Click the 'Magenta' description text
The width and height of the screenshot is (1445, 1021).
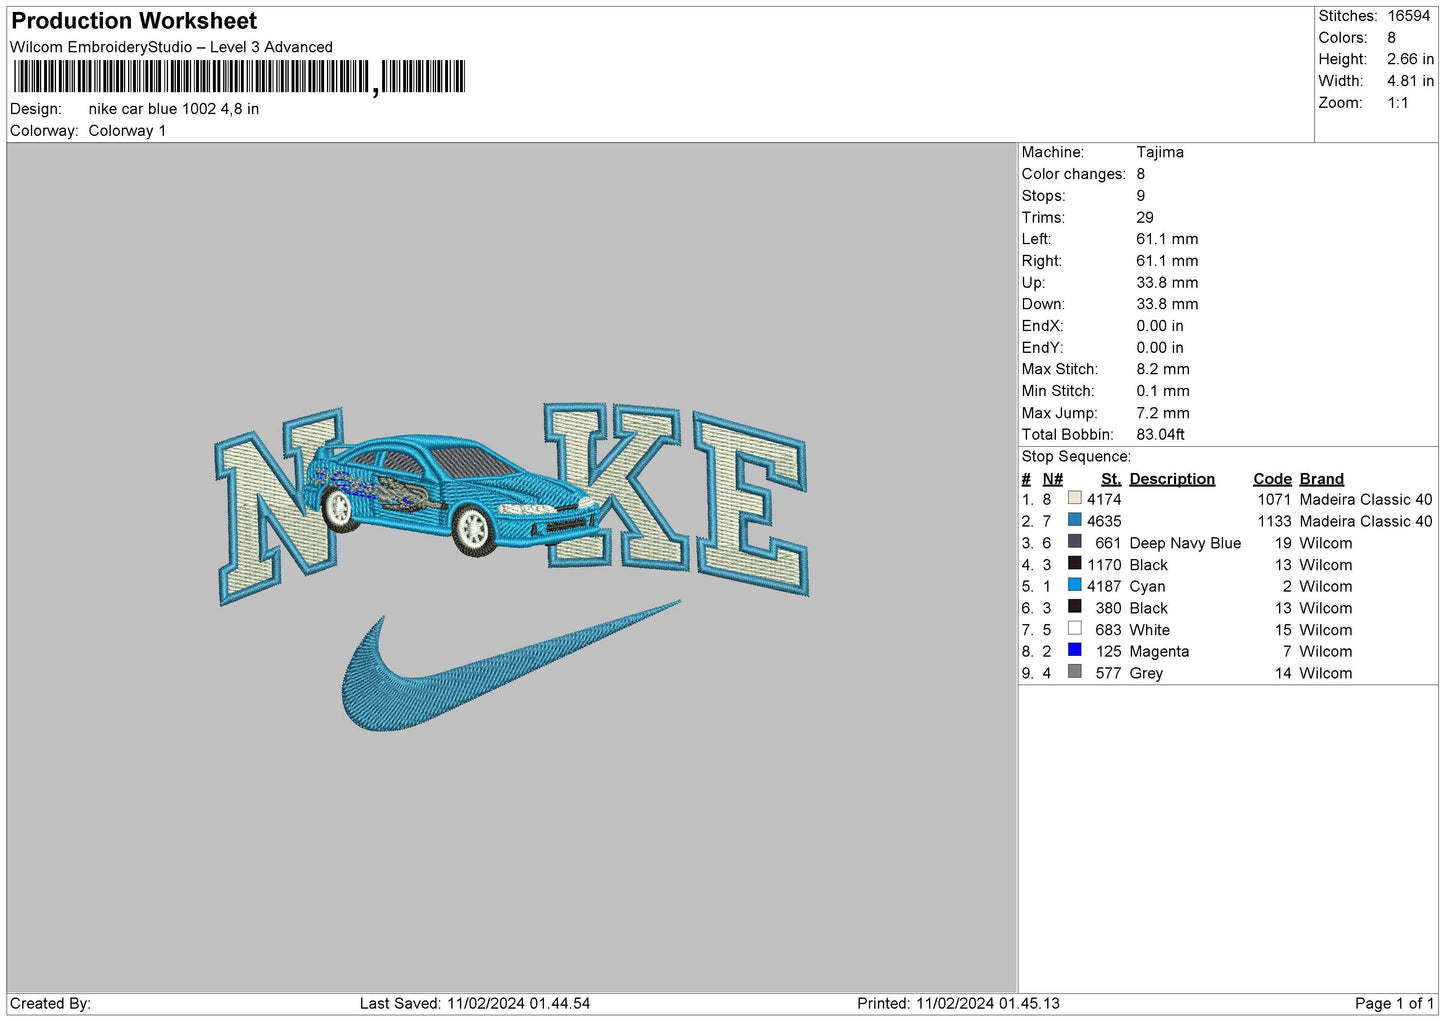[1159, 651]
